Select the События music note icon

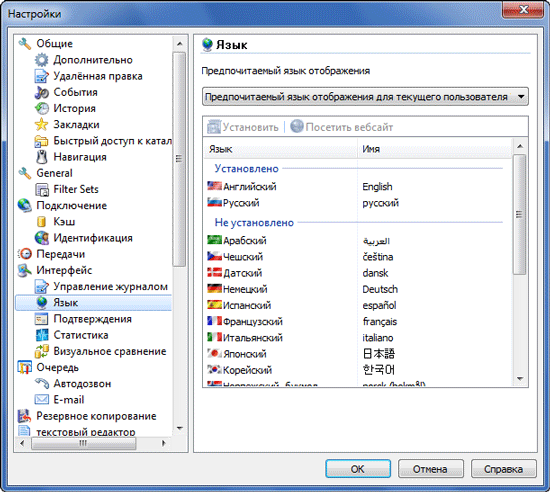tap(41, 92)
